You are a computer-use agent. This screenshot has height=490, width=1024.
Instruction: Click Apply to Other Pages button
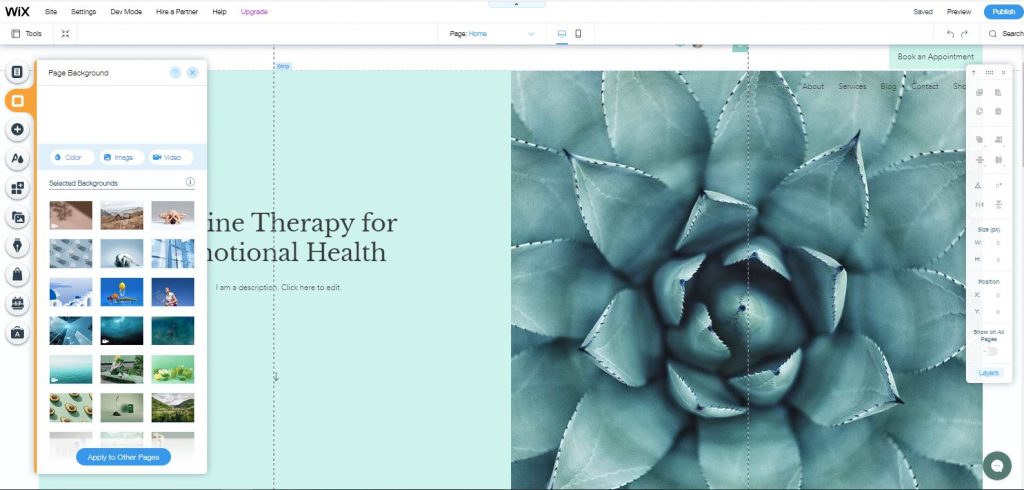pyautogui.click(x=124, y=457)
